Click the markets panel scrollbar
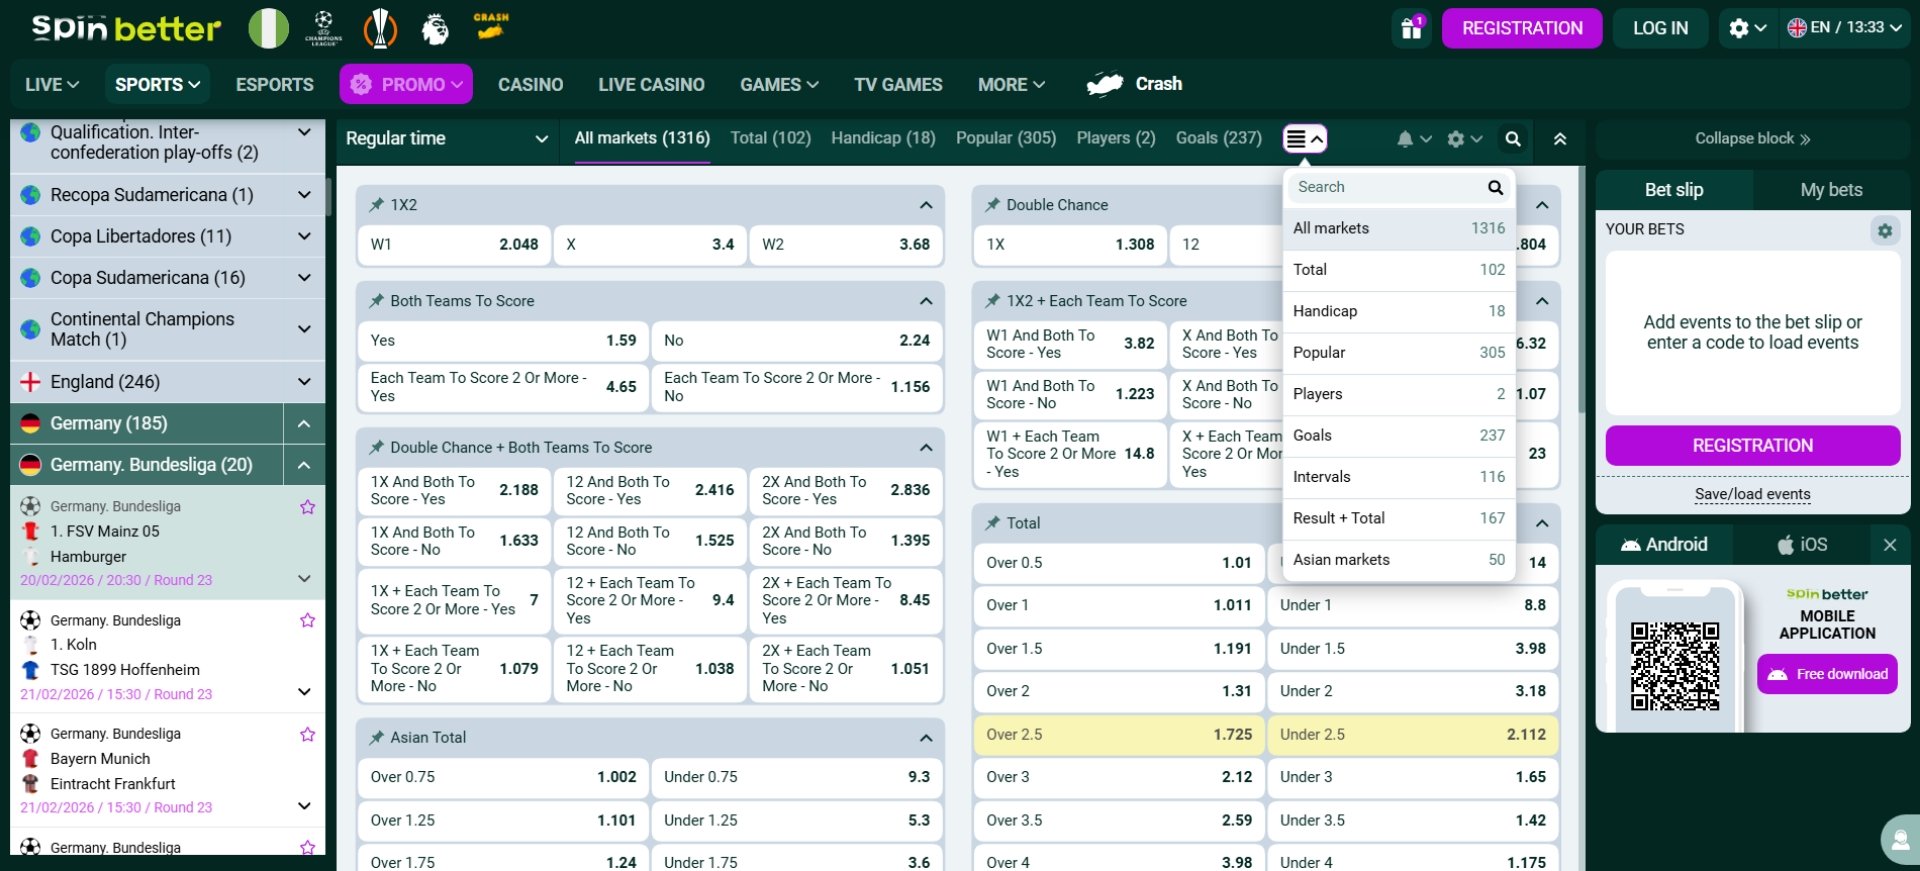 click(1581, 290)
